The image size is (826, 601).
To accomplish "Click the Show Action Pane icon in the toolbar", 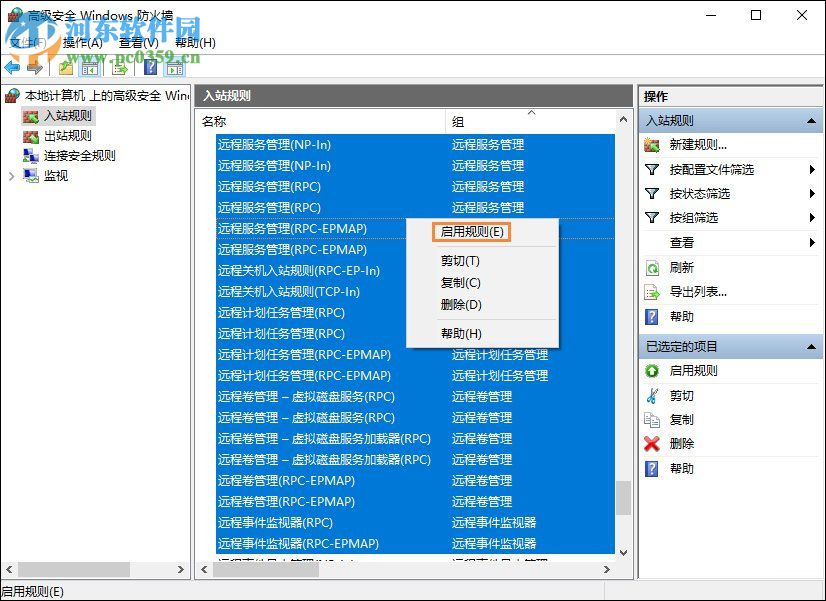I will point(174,68).
